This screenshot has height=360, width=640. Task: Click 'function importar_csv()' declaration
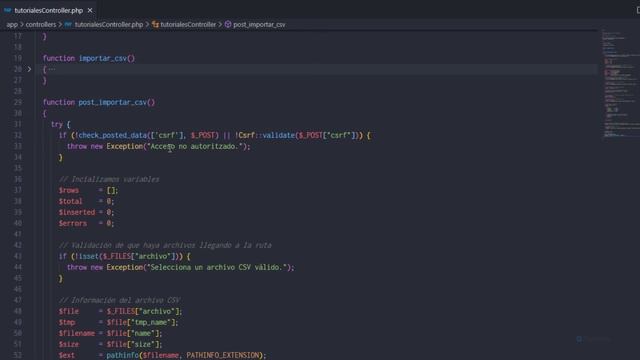coord(89,58)
